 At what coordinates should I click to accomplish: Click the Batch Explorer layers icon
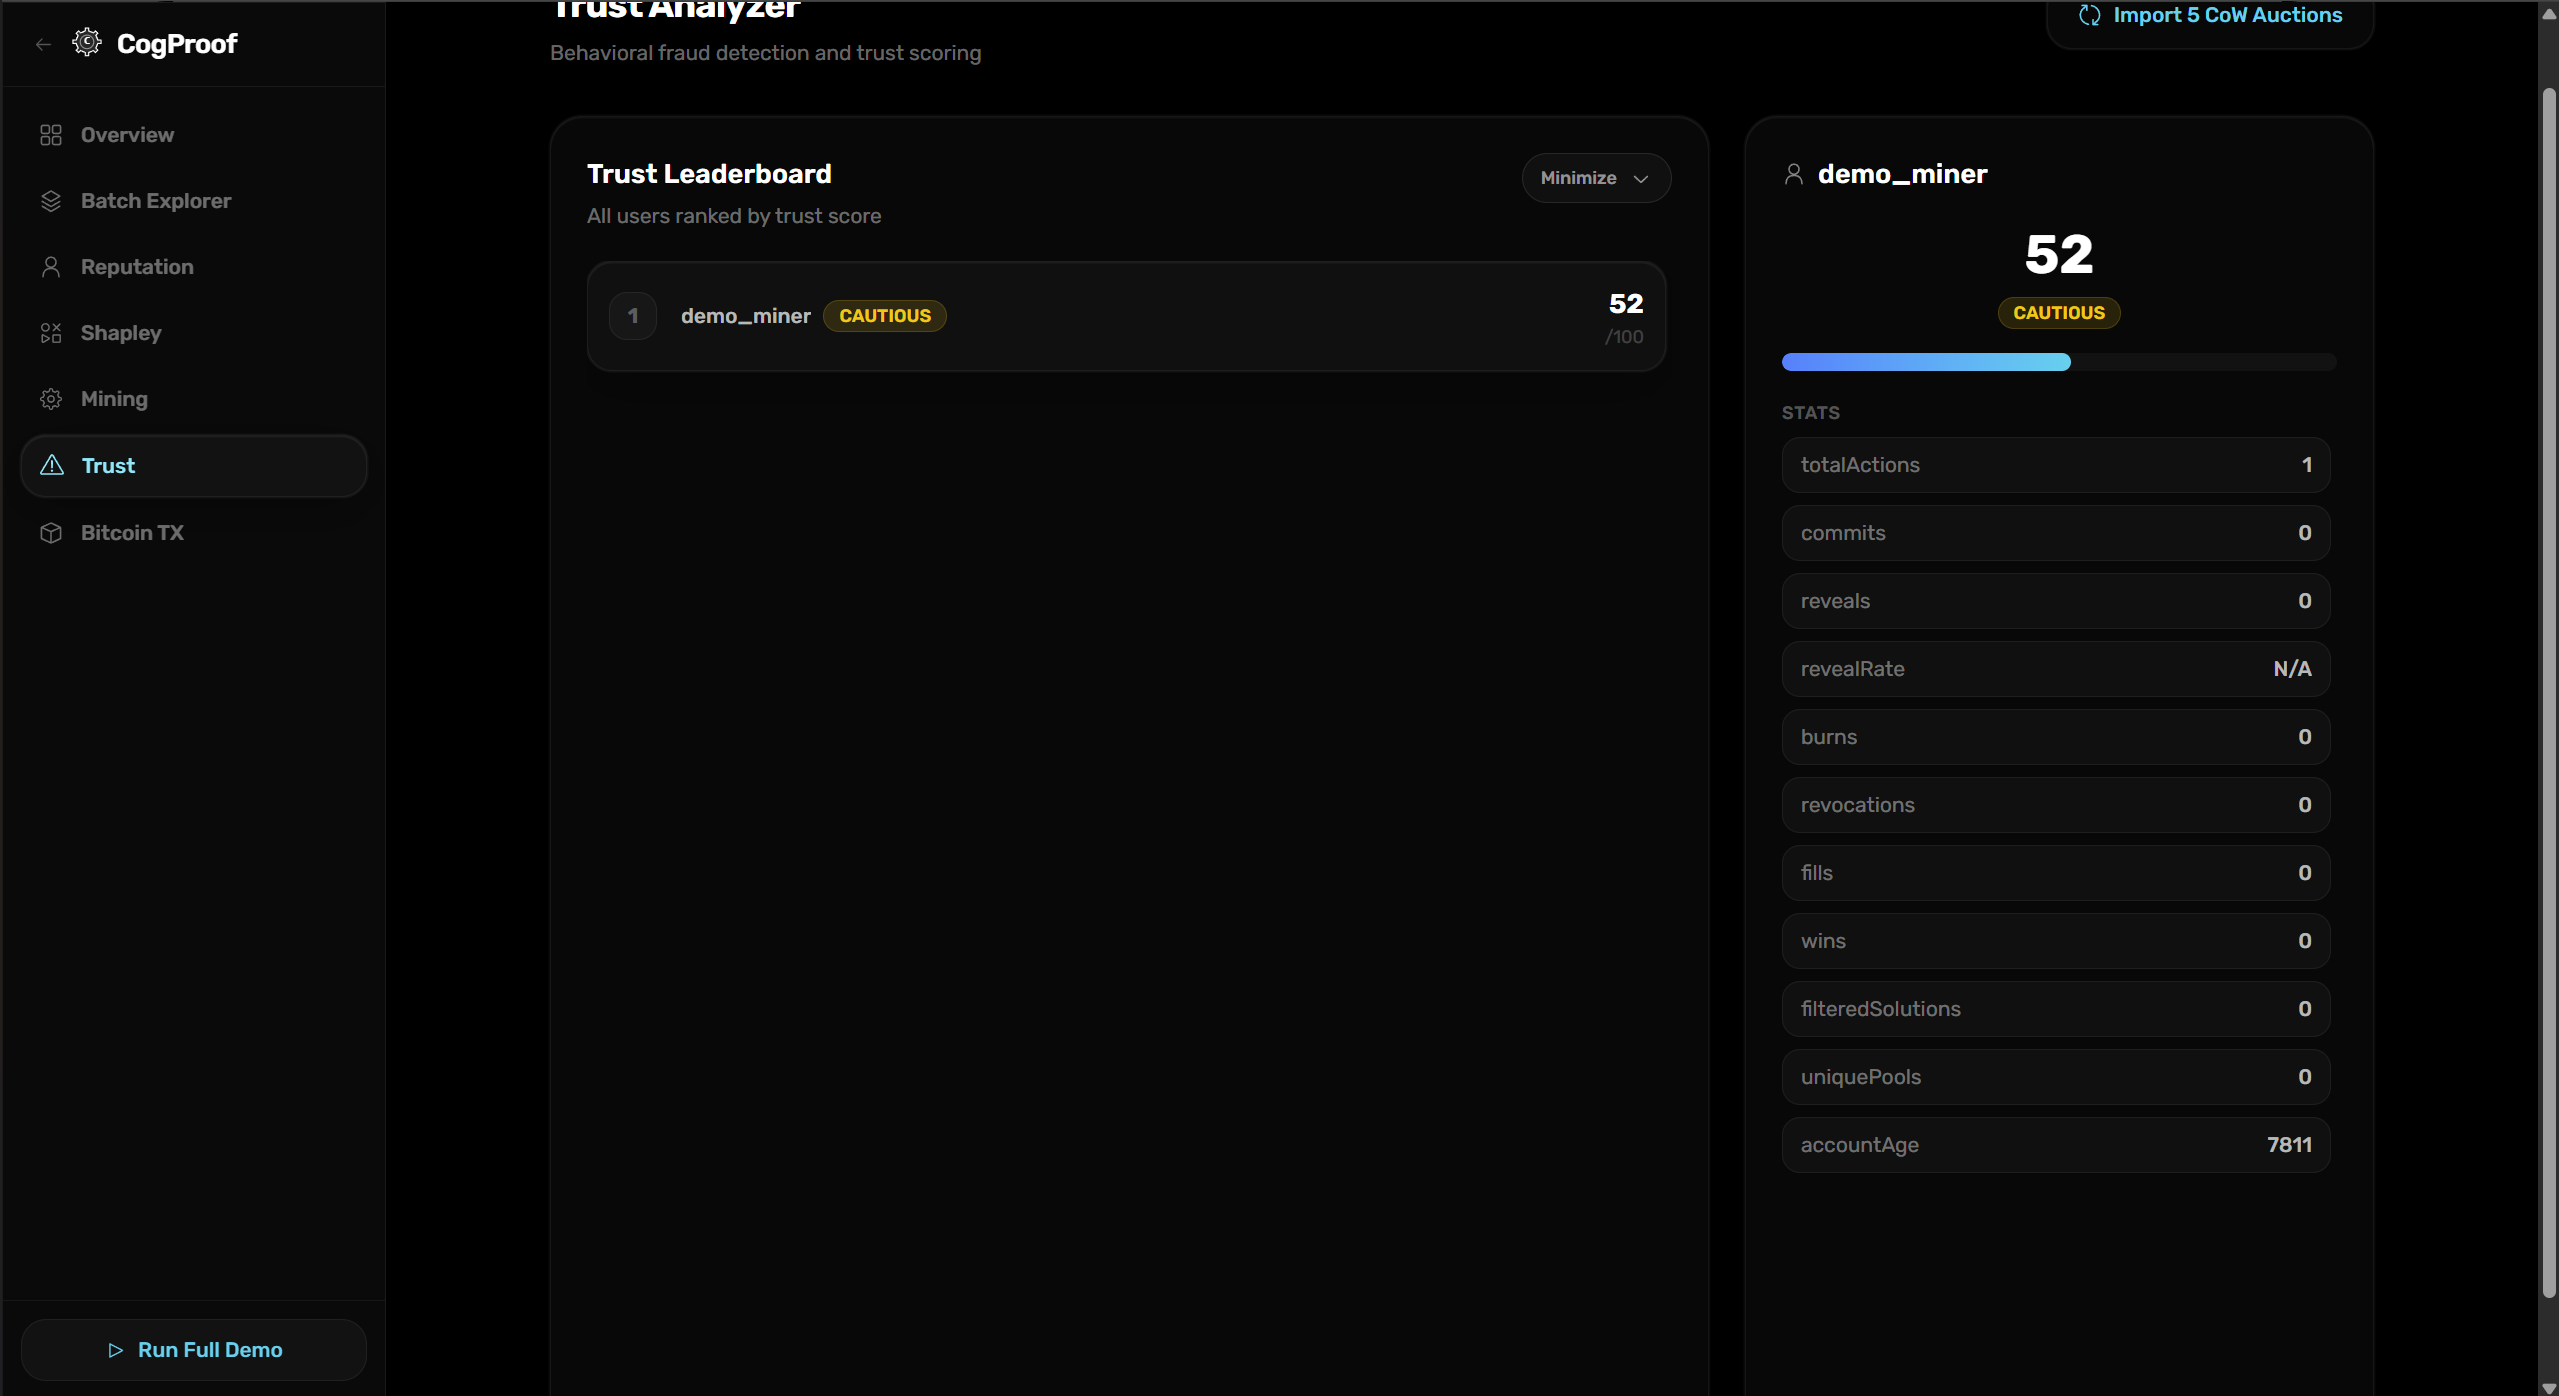coord(51,201)
